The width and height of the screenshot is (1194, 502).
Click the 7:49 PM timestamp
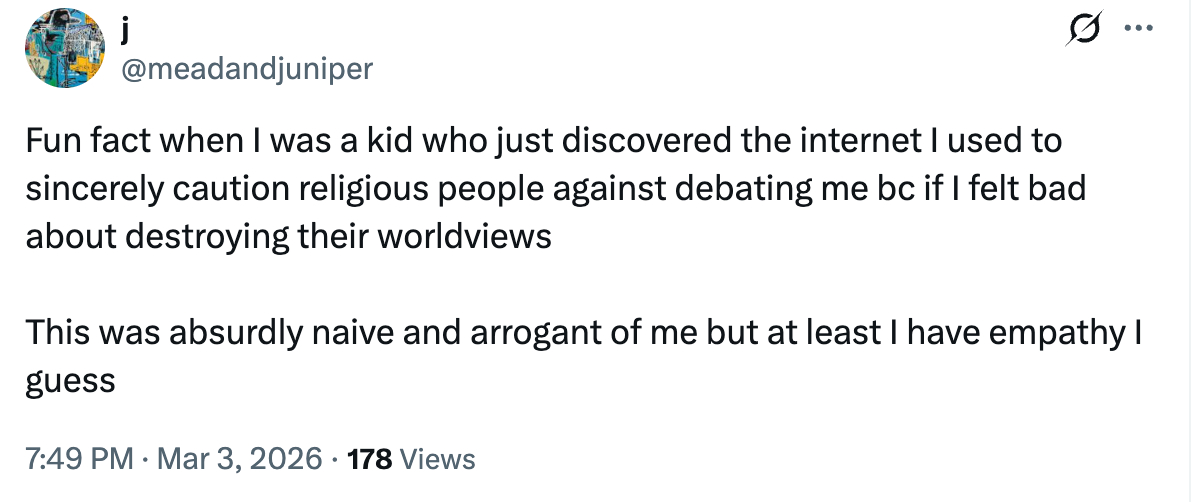(79, 459)
